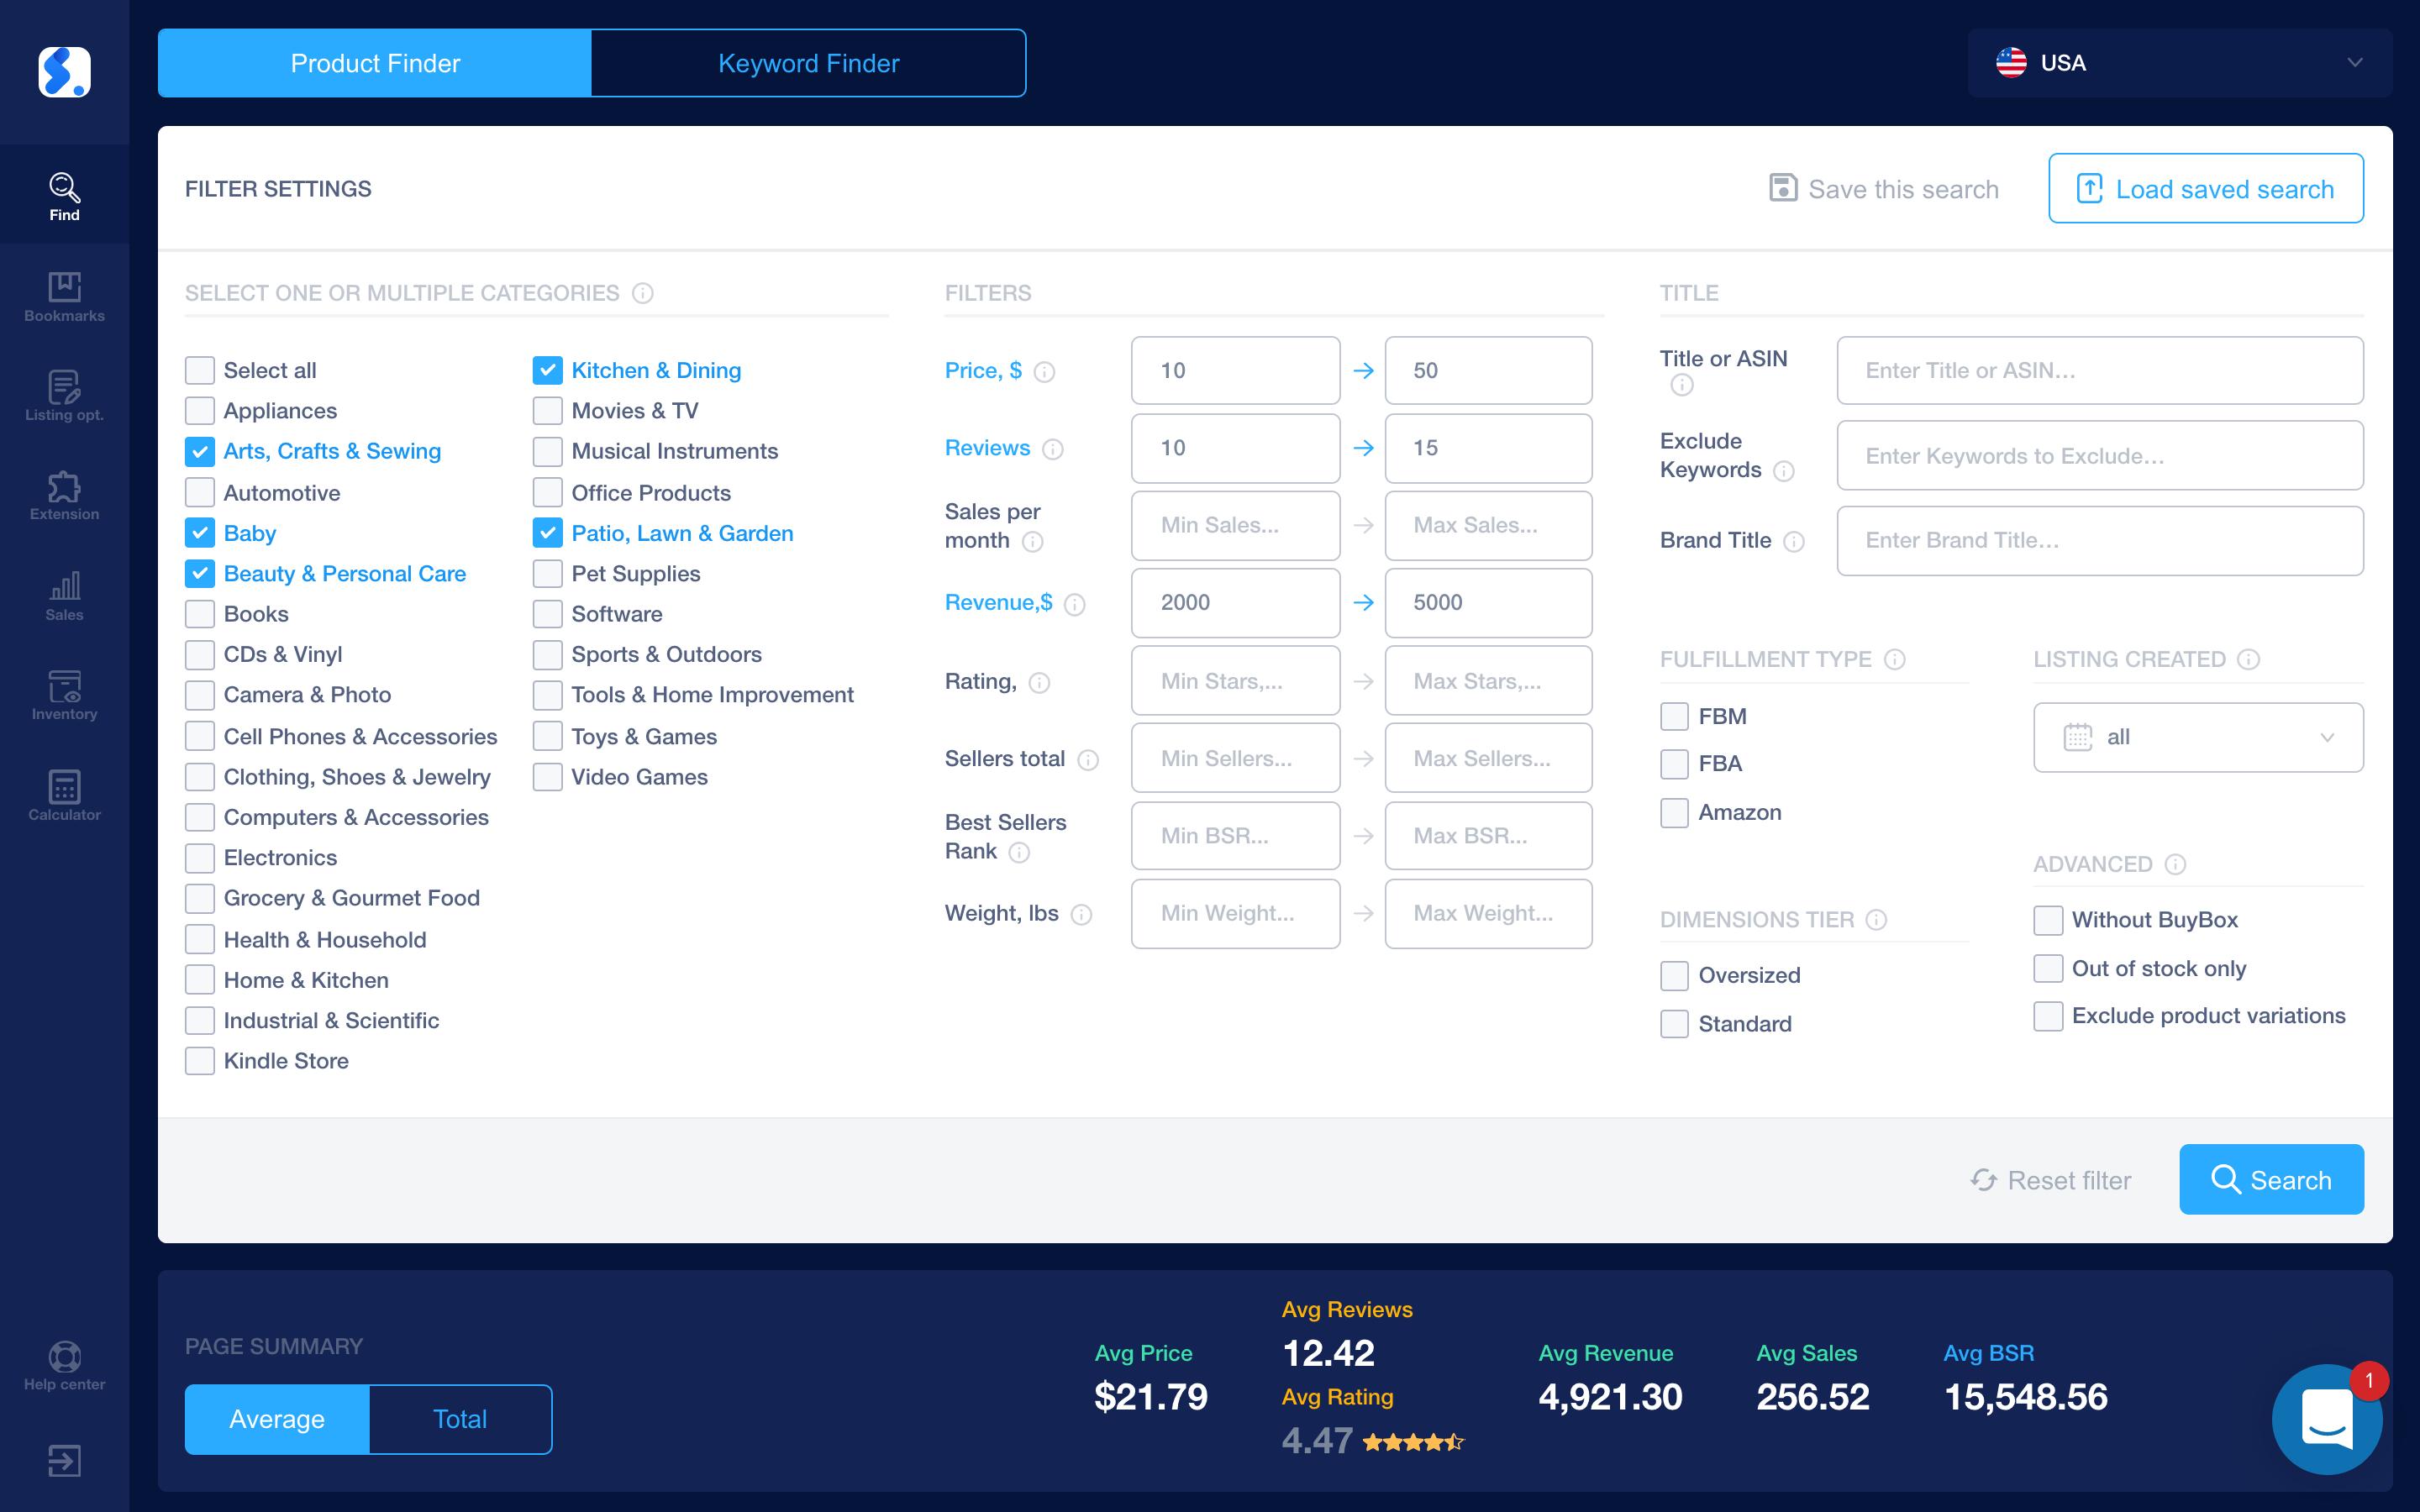This screenshot has width=2420, height=1512.
Task: Uncheck the Kitchen & Dining category
Action: 548,371
